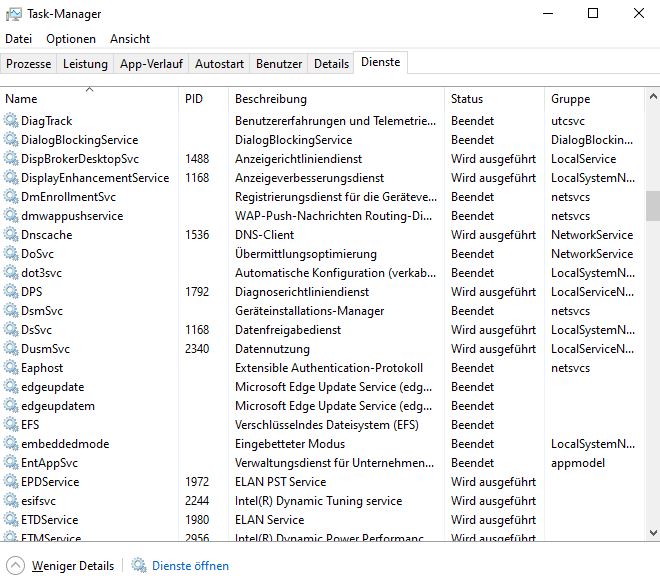This screenshot has width=660, height=576.
Task: Go to the App-Verlauf tab
Action: click(x=151, y=64)
